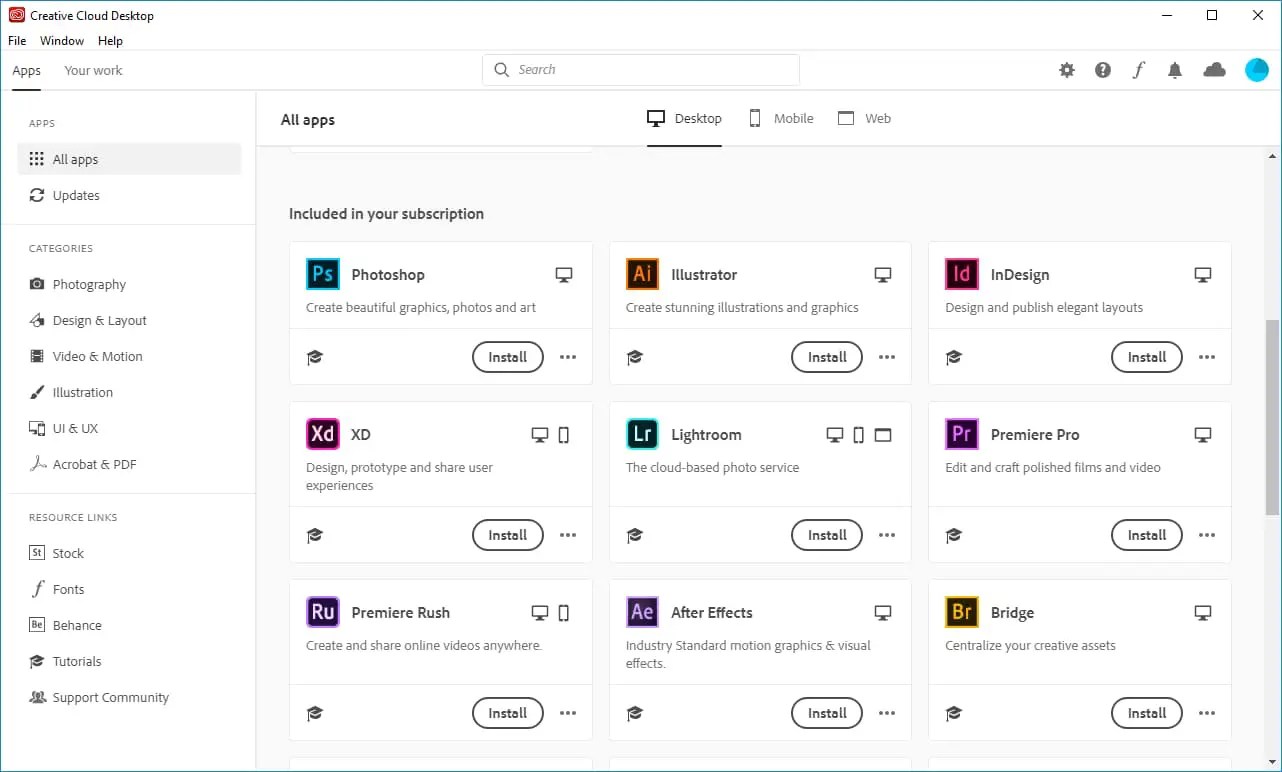
Task: Open Photoshop more options menu
Action: [x=568, y=357]
